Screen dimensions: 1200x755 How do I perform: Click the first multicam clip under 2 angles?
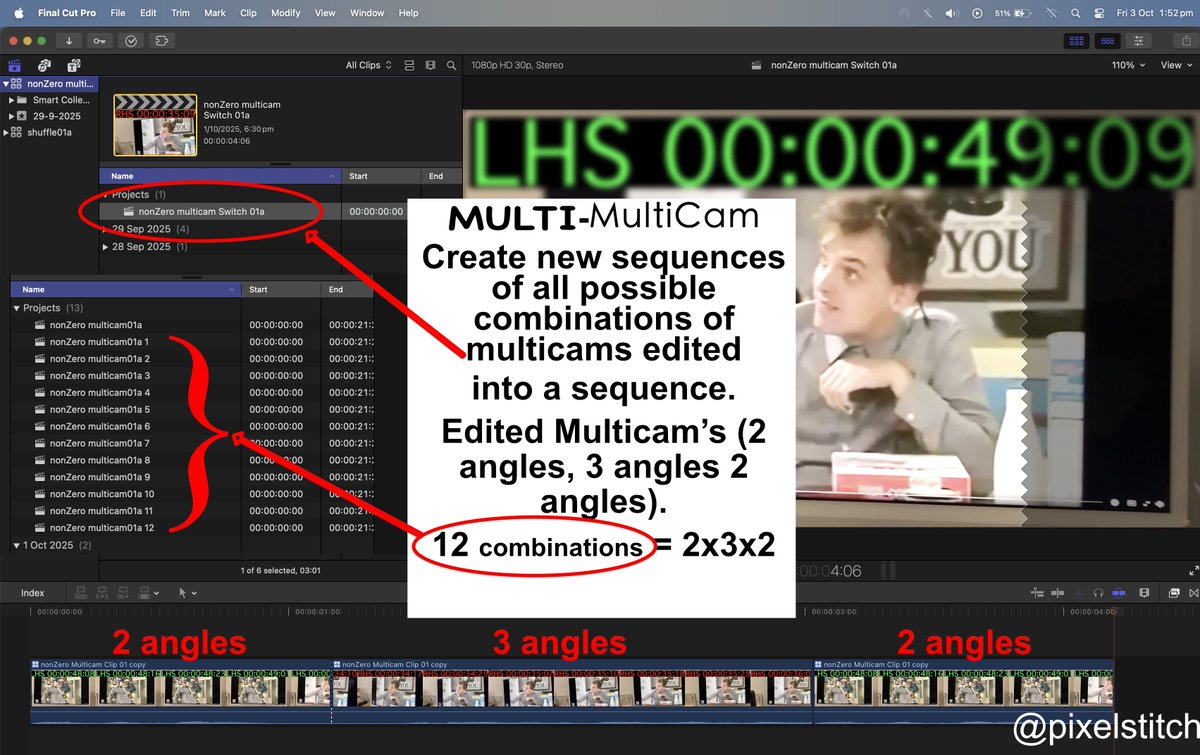181,692
